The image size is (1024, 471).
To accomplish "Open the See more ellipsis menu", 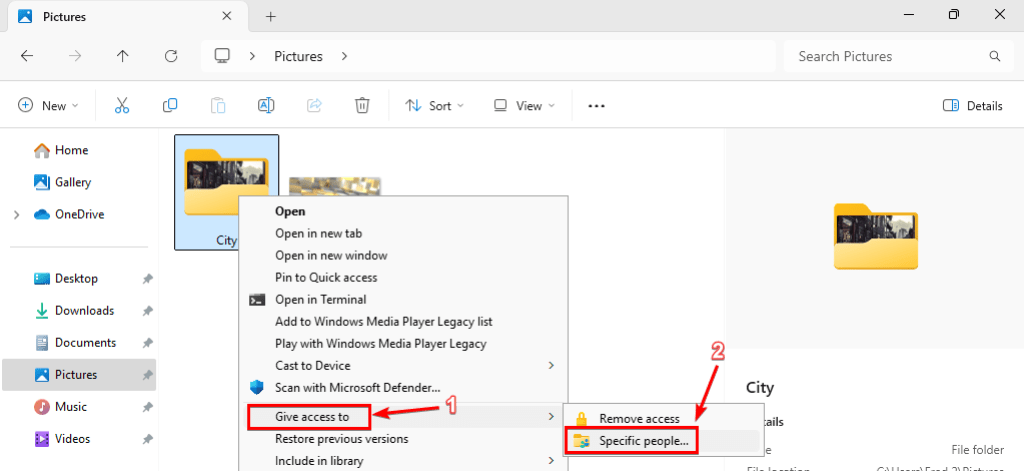I will click(596, 106).
